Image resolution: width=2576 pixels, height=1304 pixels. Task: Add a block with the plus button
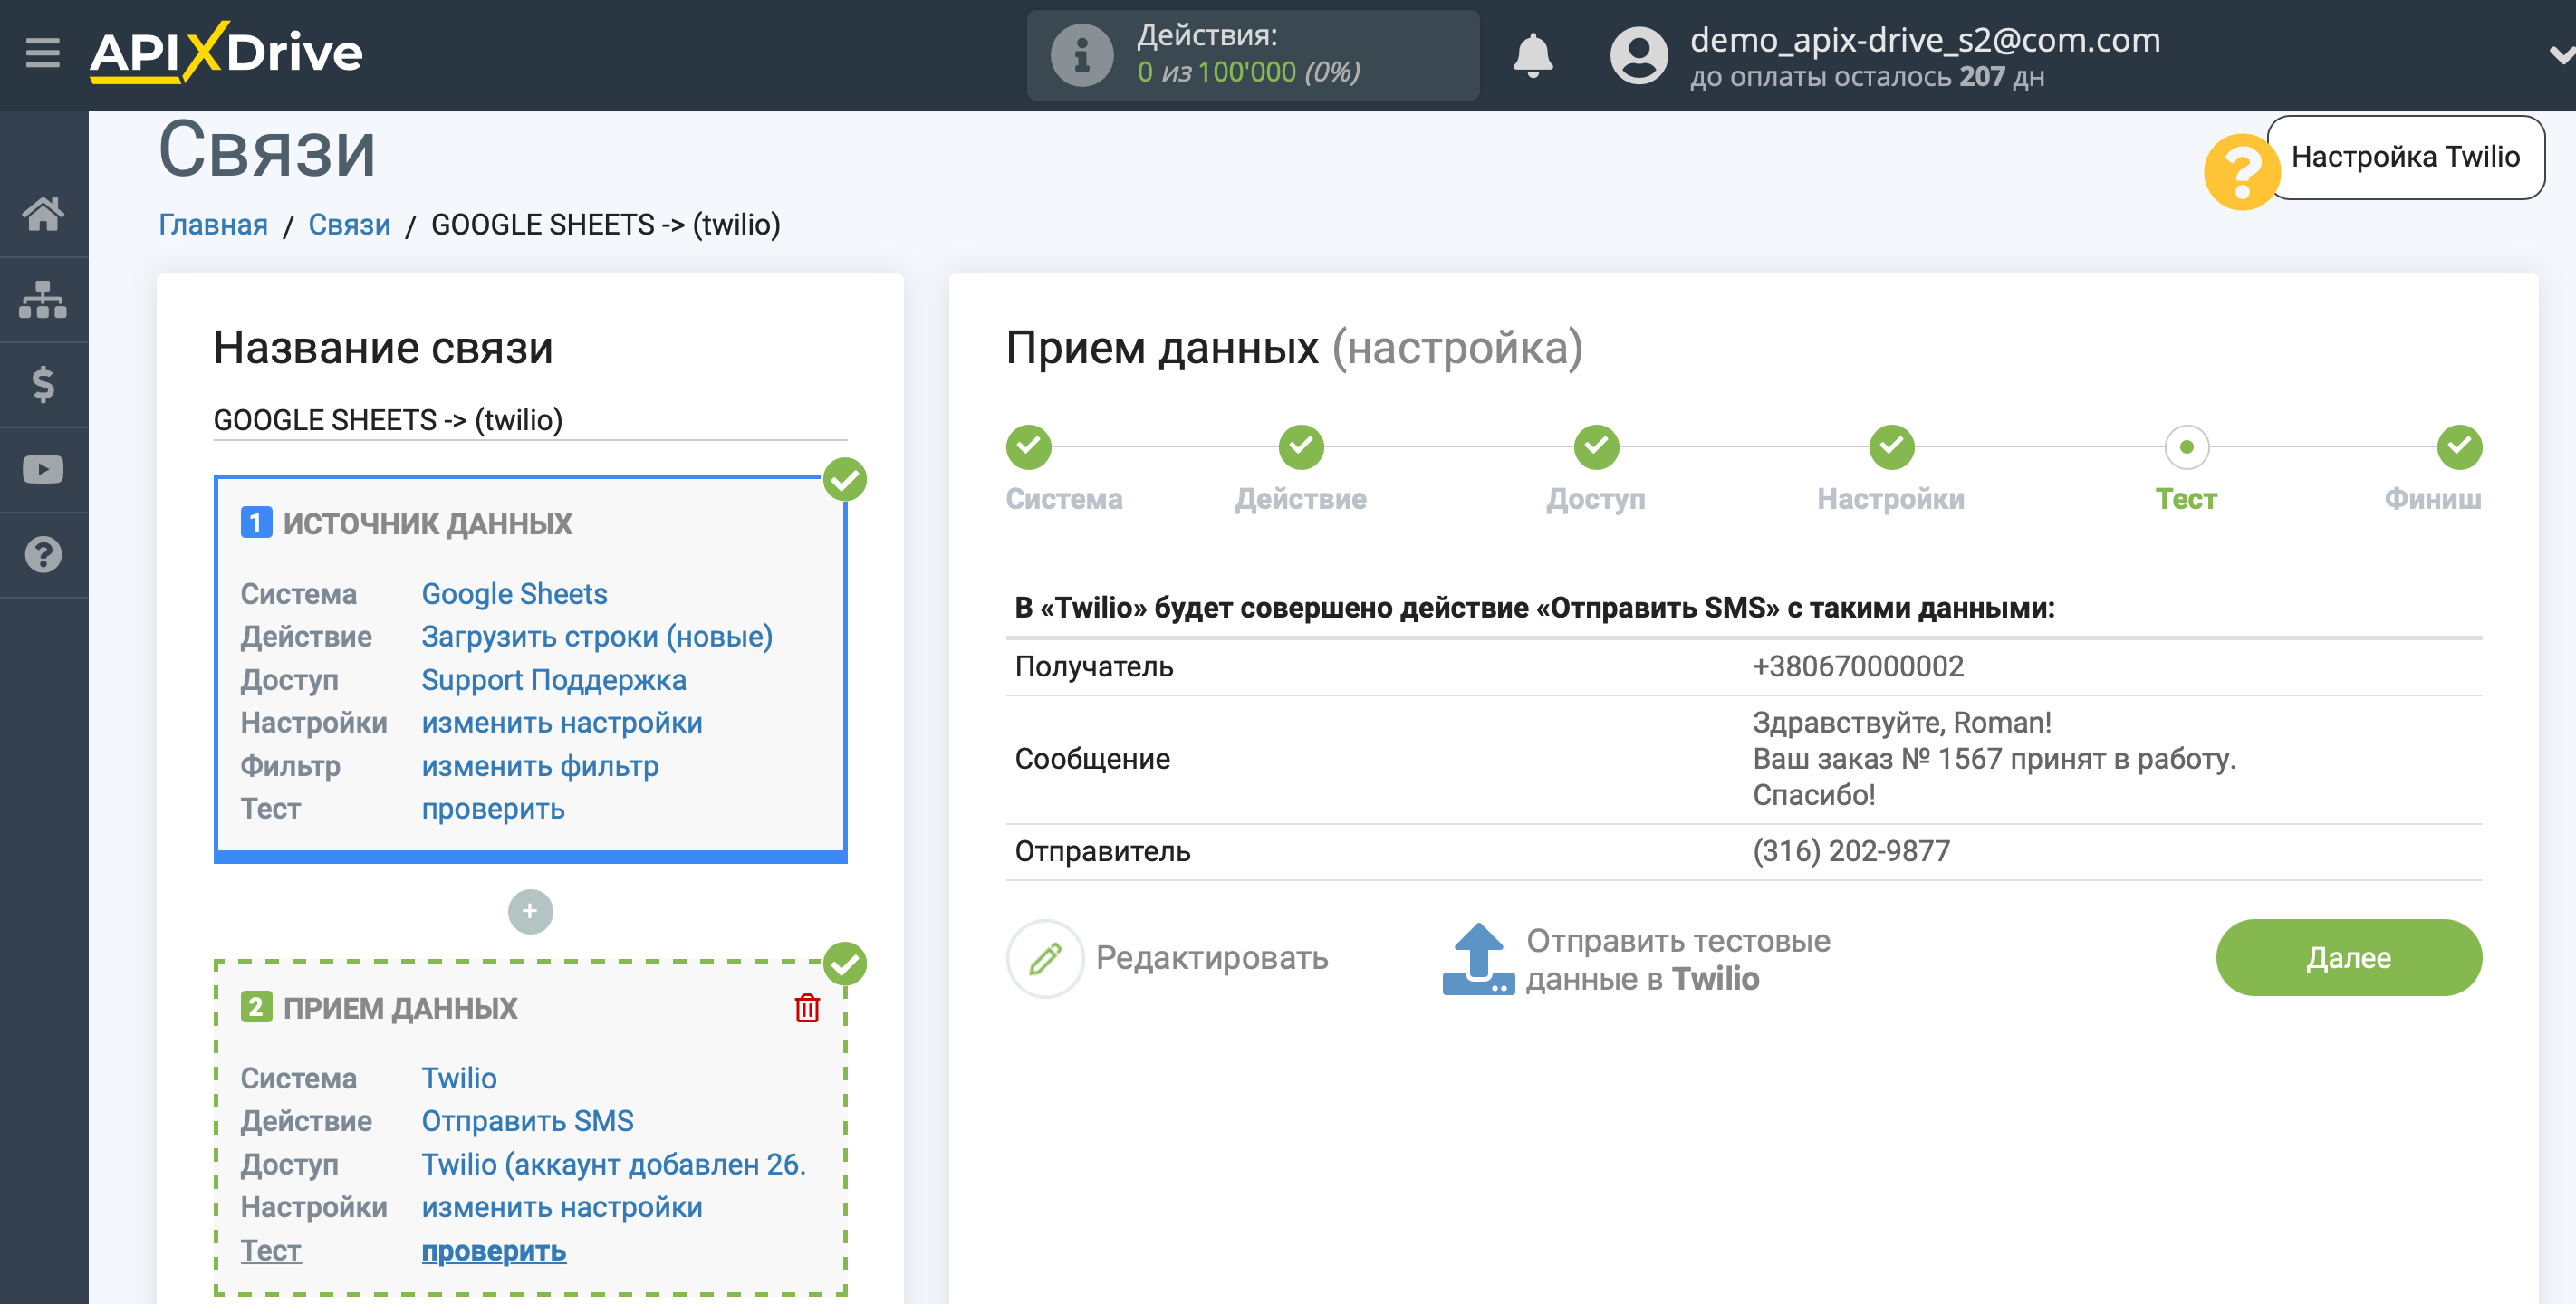530,911
